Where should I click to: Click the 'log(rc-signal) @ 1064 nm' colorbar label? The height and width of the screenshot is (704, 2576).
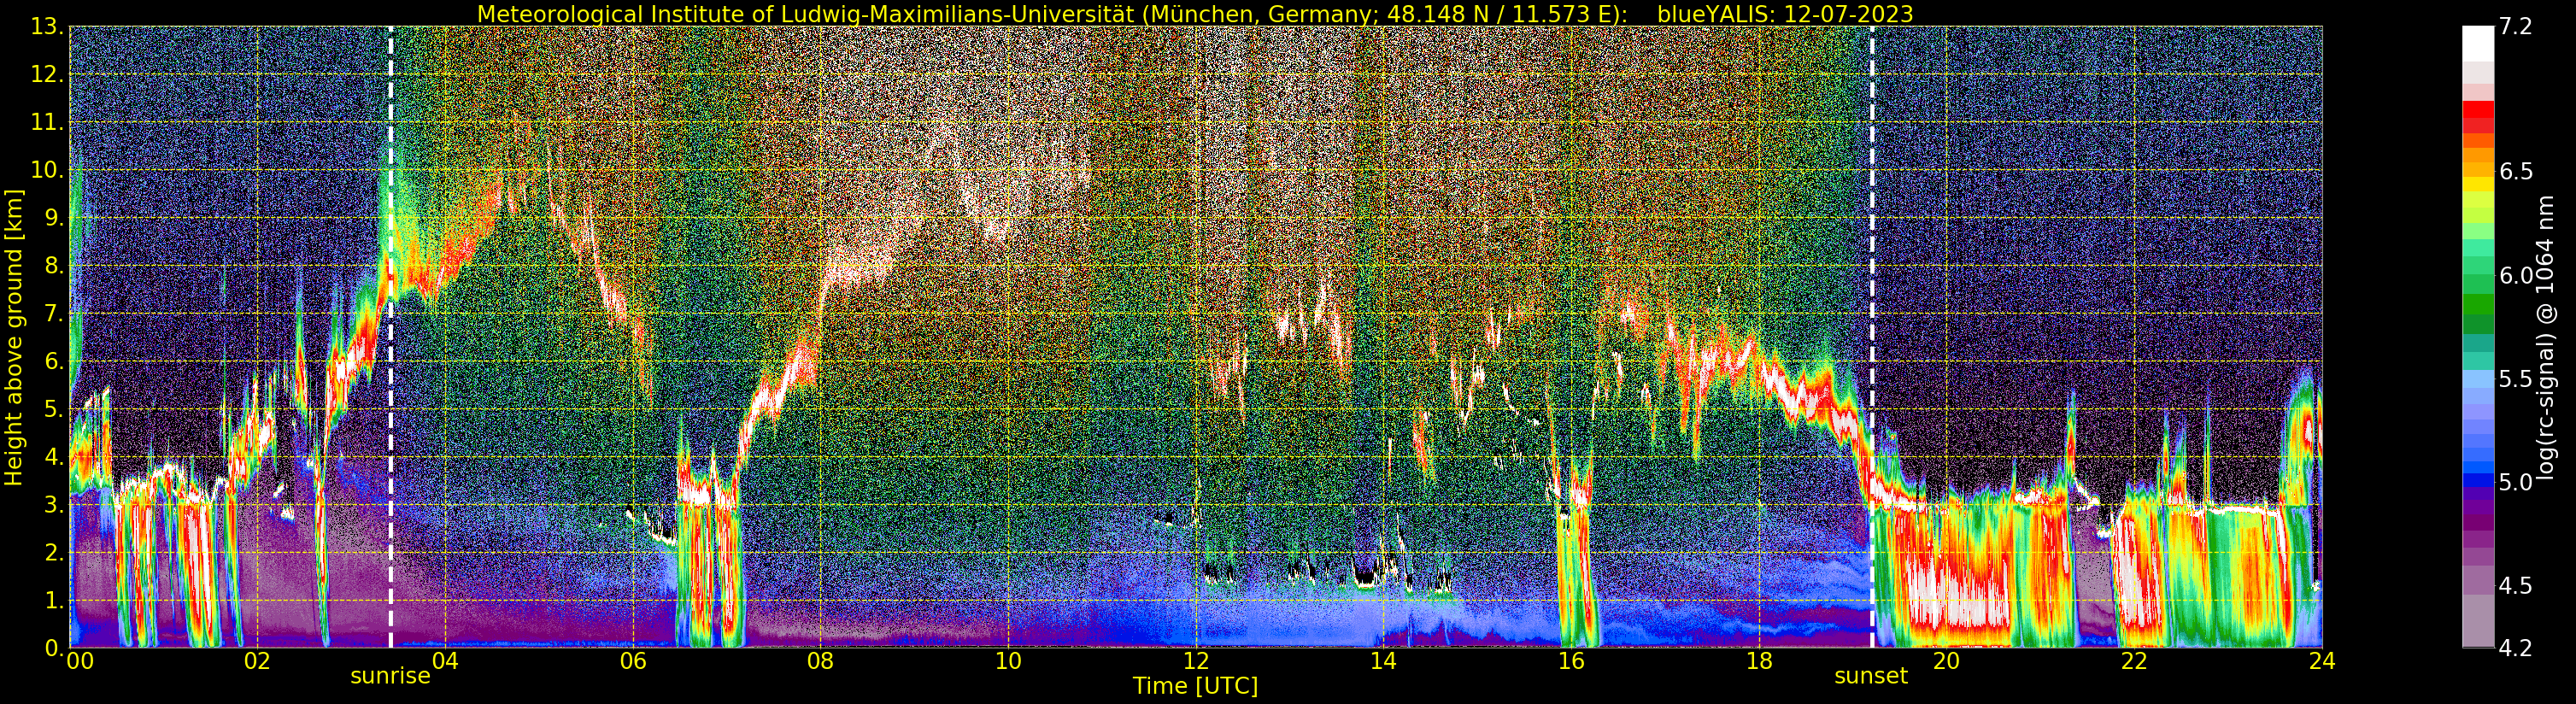click(2547, 338)
